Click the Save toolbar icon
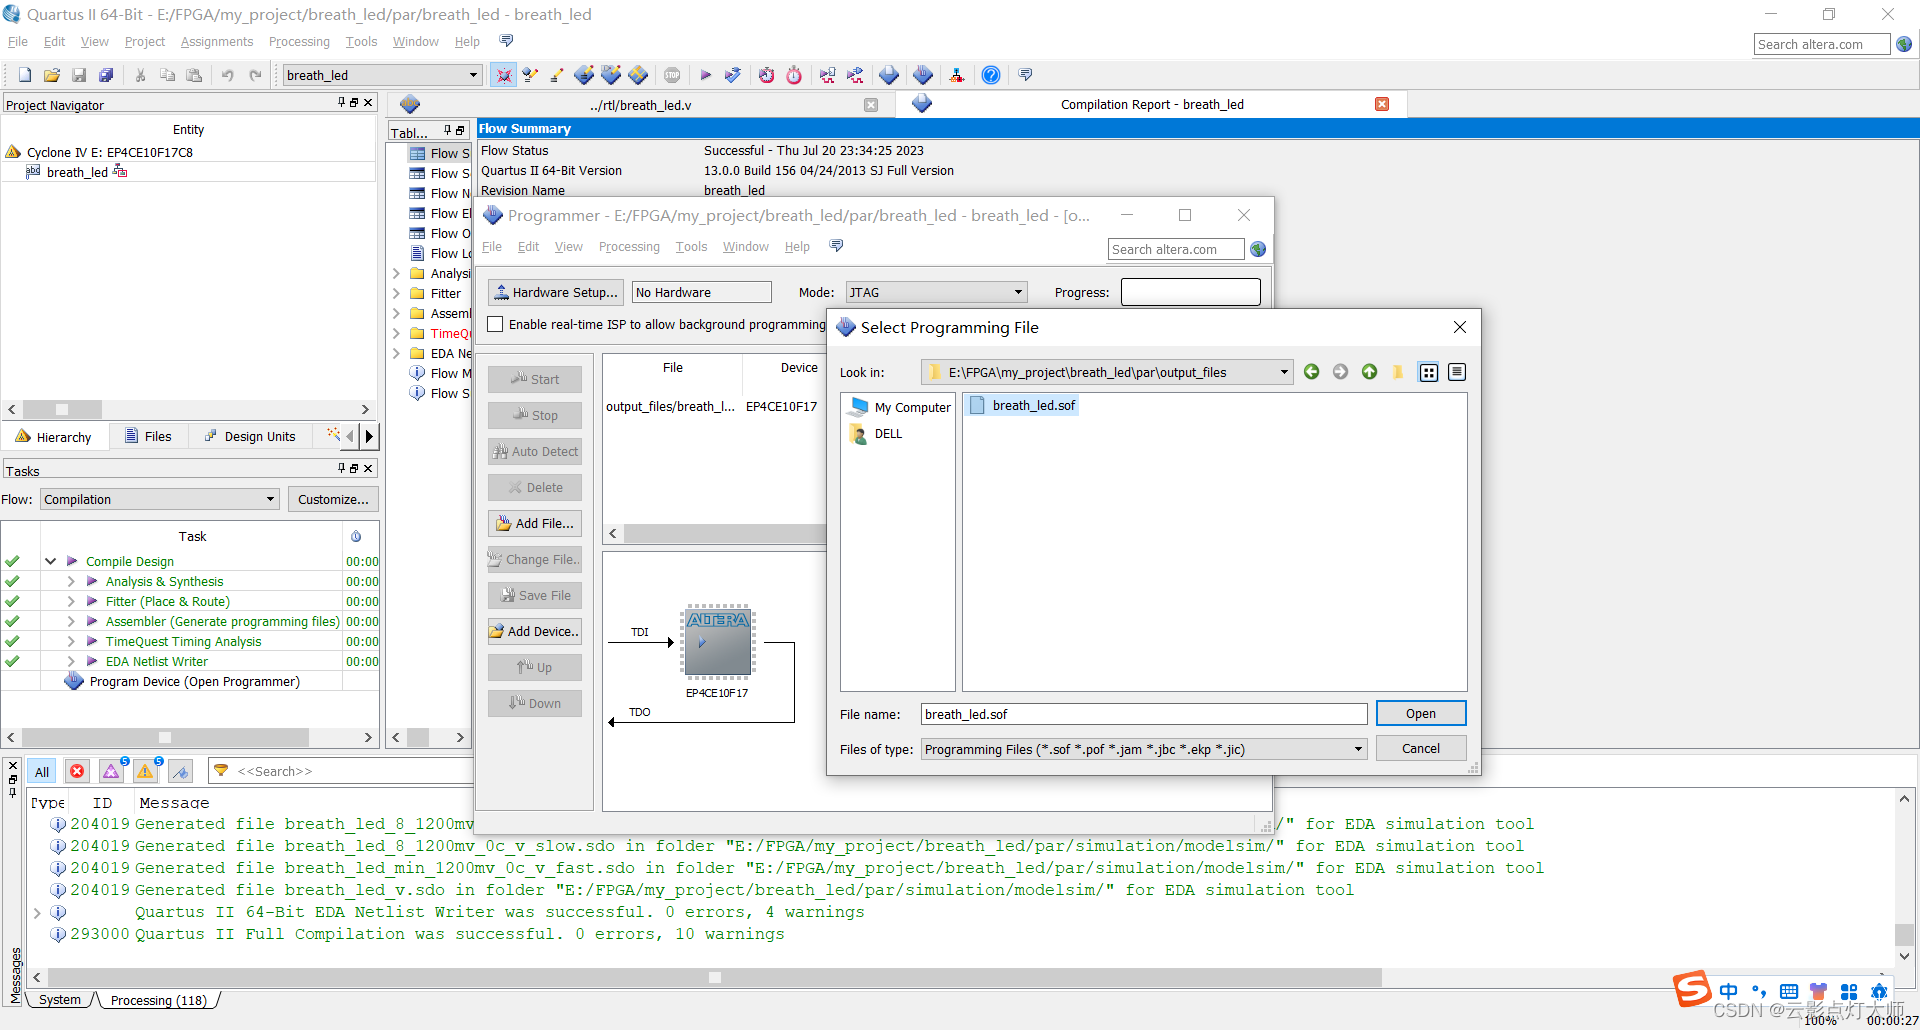 coord(79,75)
